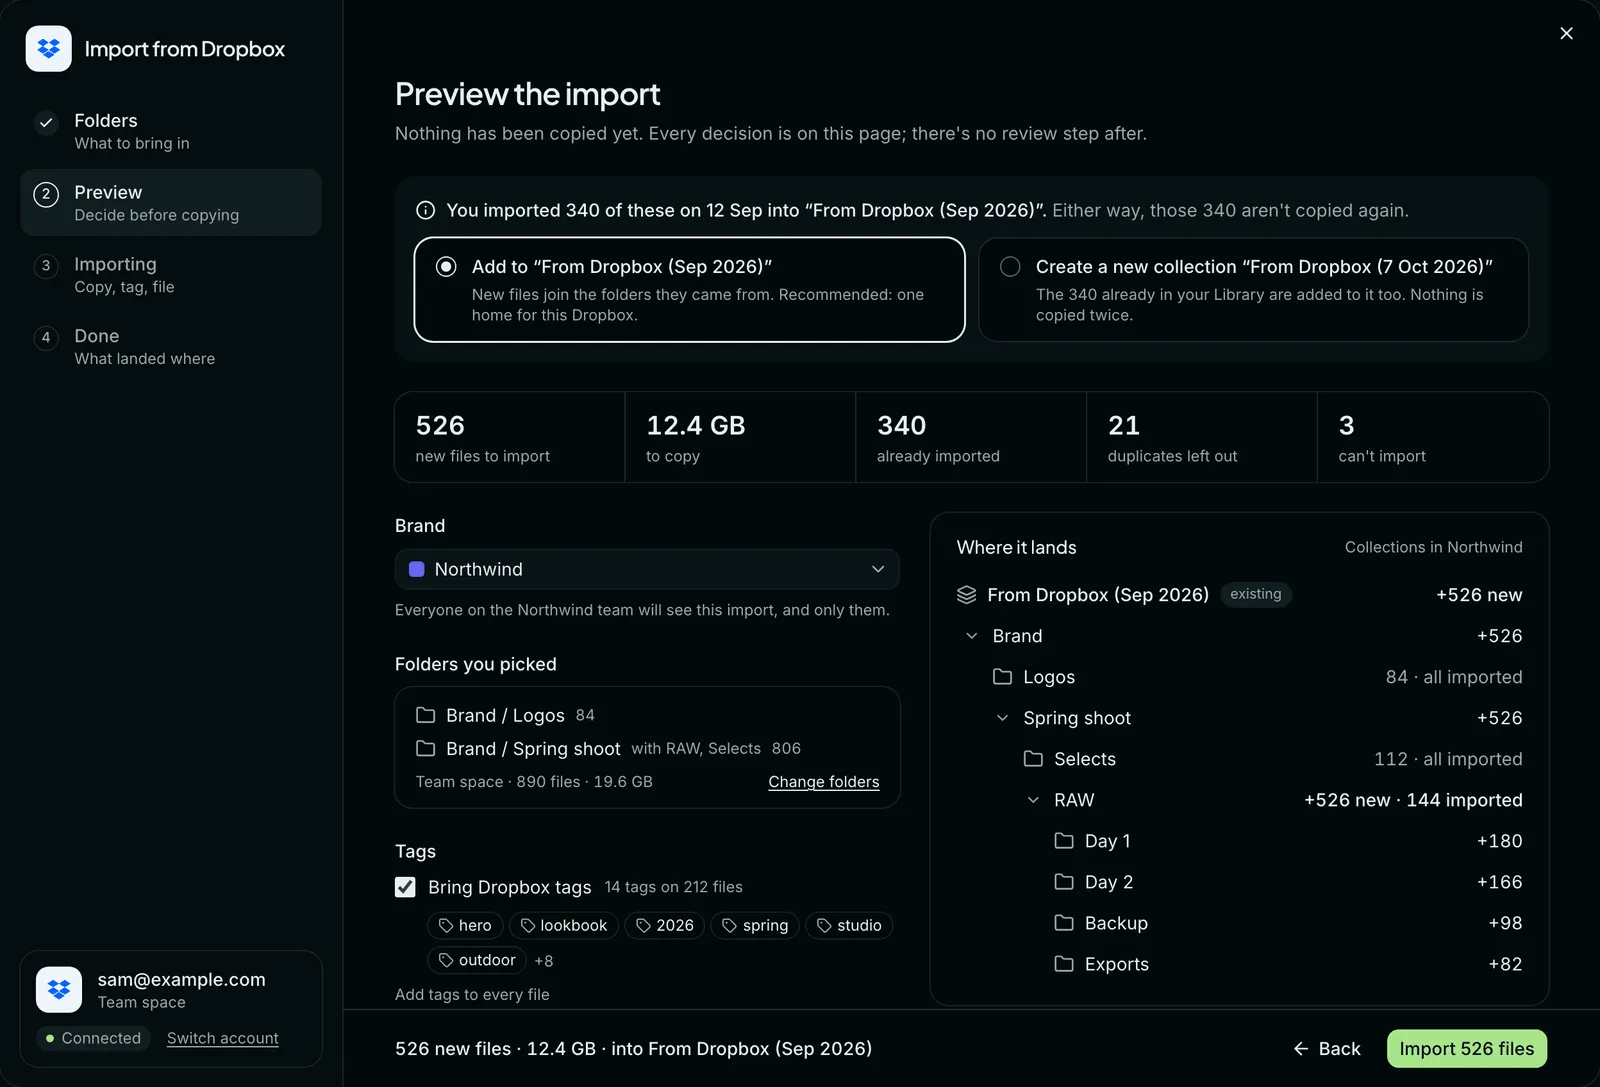Select the Preview step in the sidebar
This screenshot has height=1087, width=1600.
(171, 203)
